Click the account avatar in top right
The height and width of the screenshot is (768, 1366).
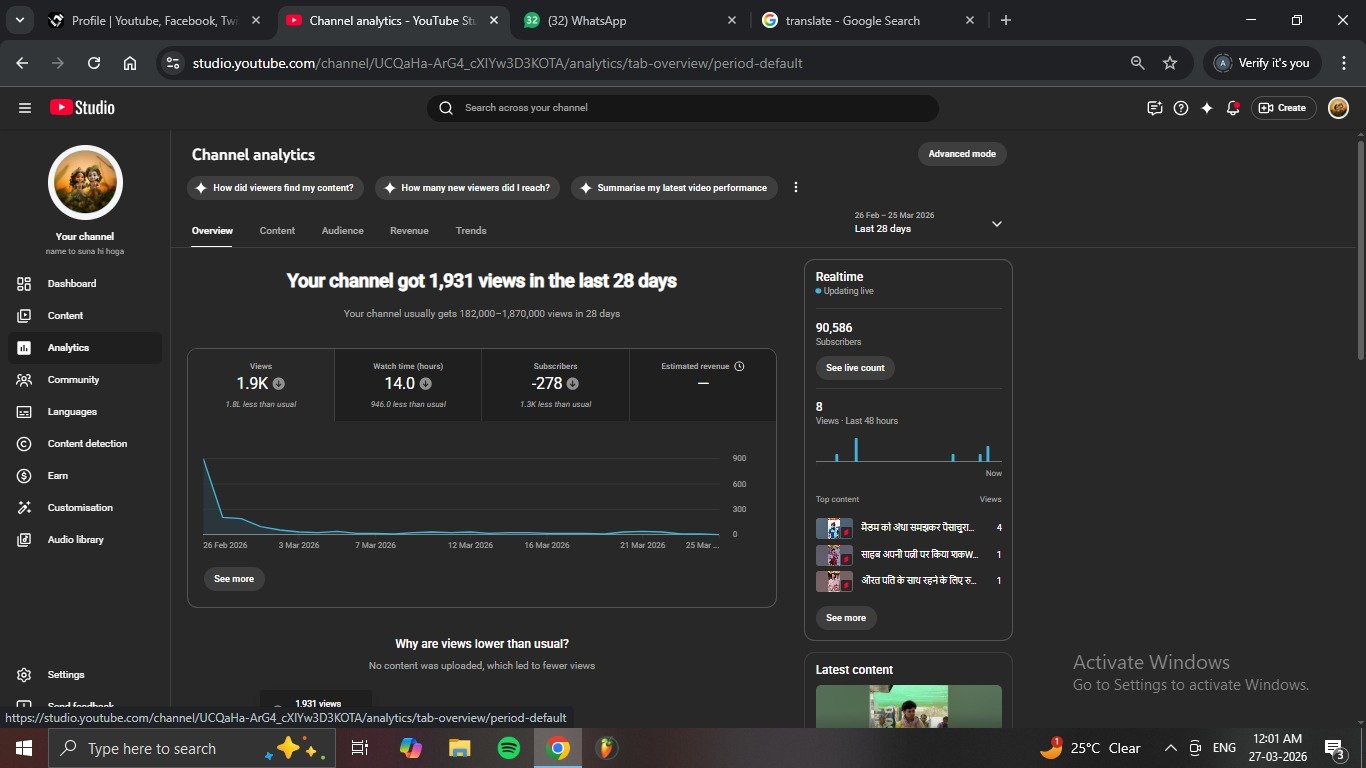[1338, 108]
